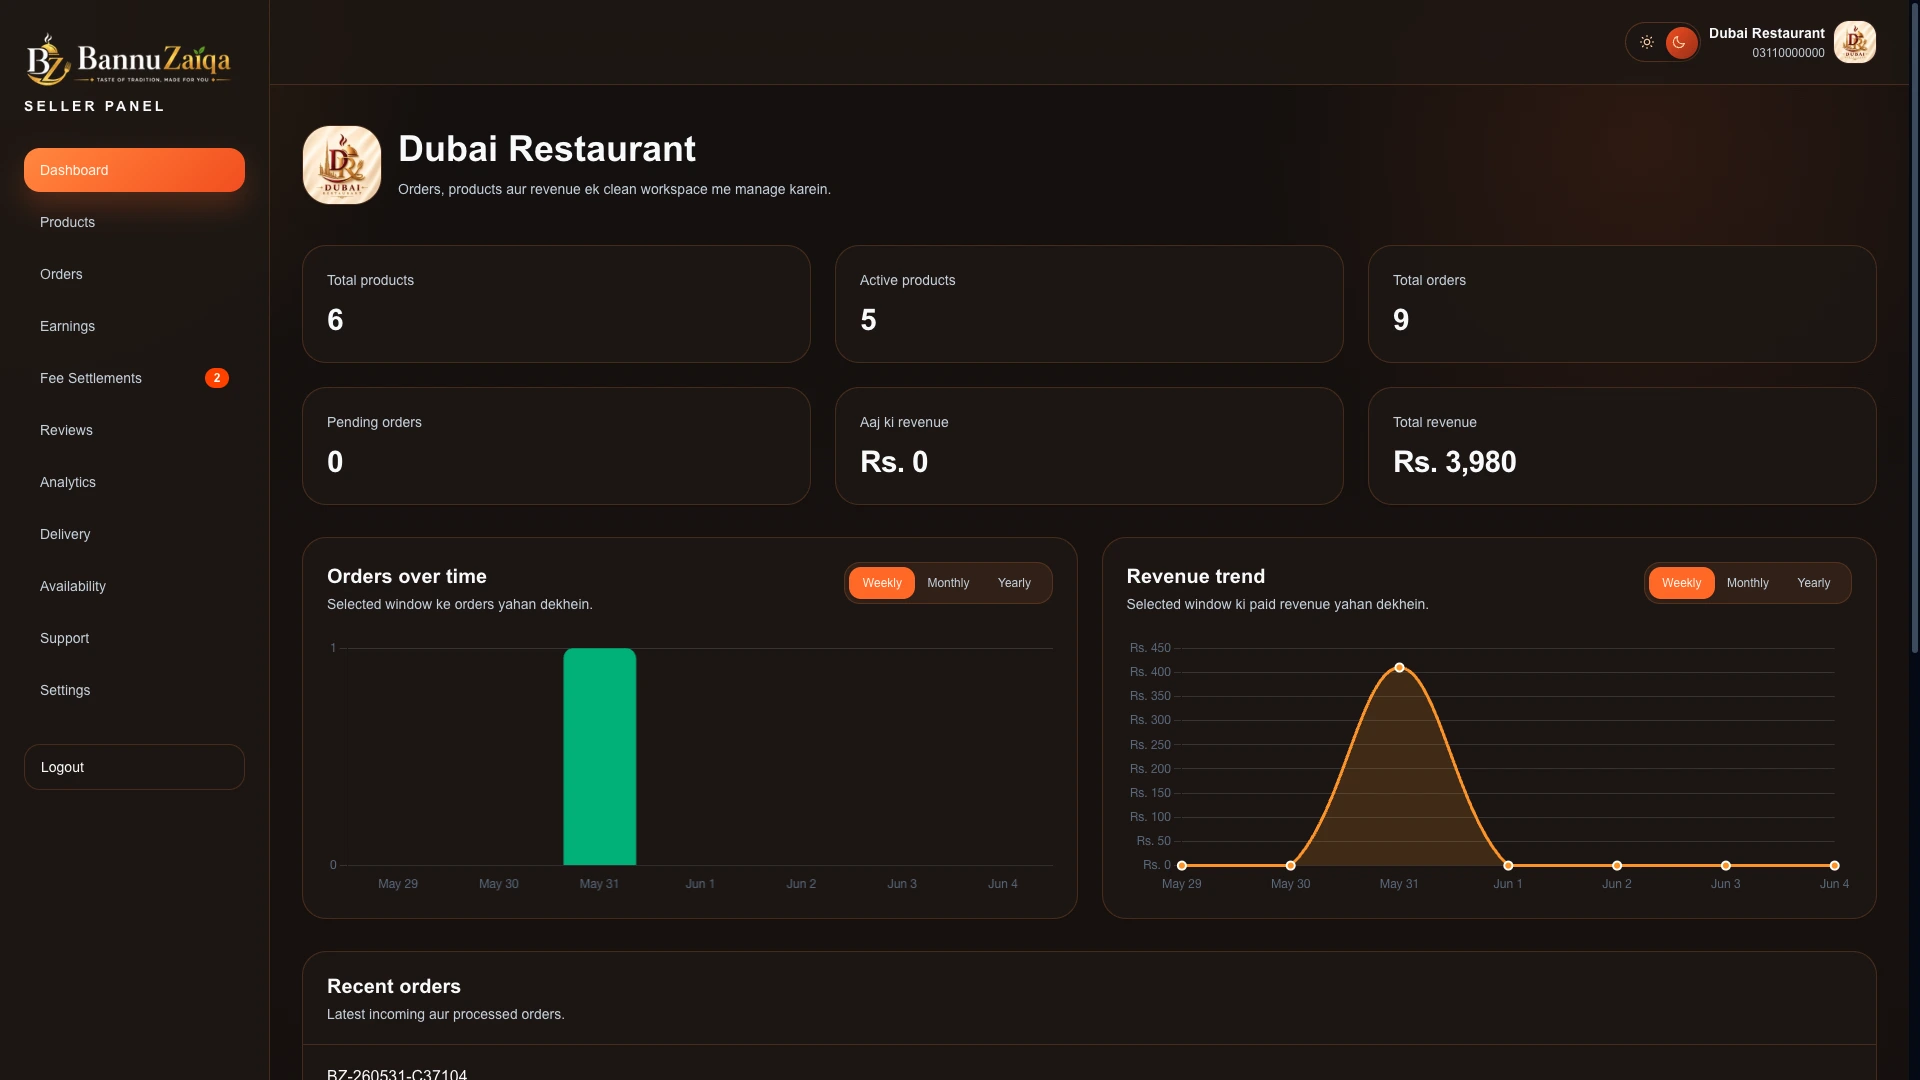The width and height of the screenshot is (1920, 1080).
Task: Click phone number 03110000000
Action: [1788, 53]
